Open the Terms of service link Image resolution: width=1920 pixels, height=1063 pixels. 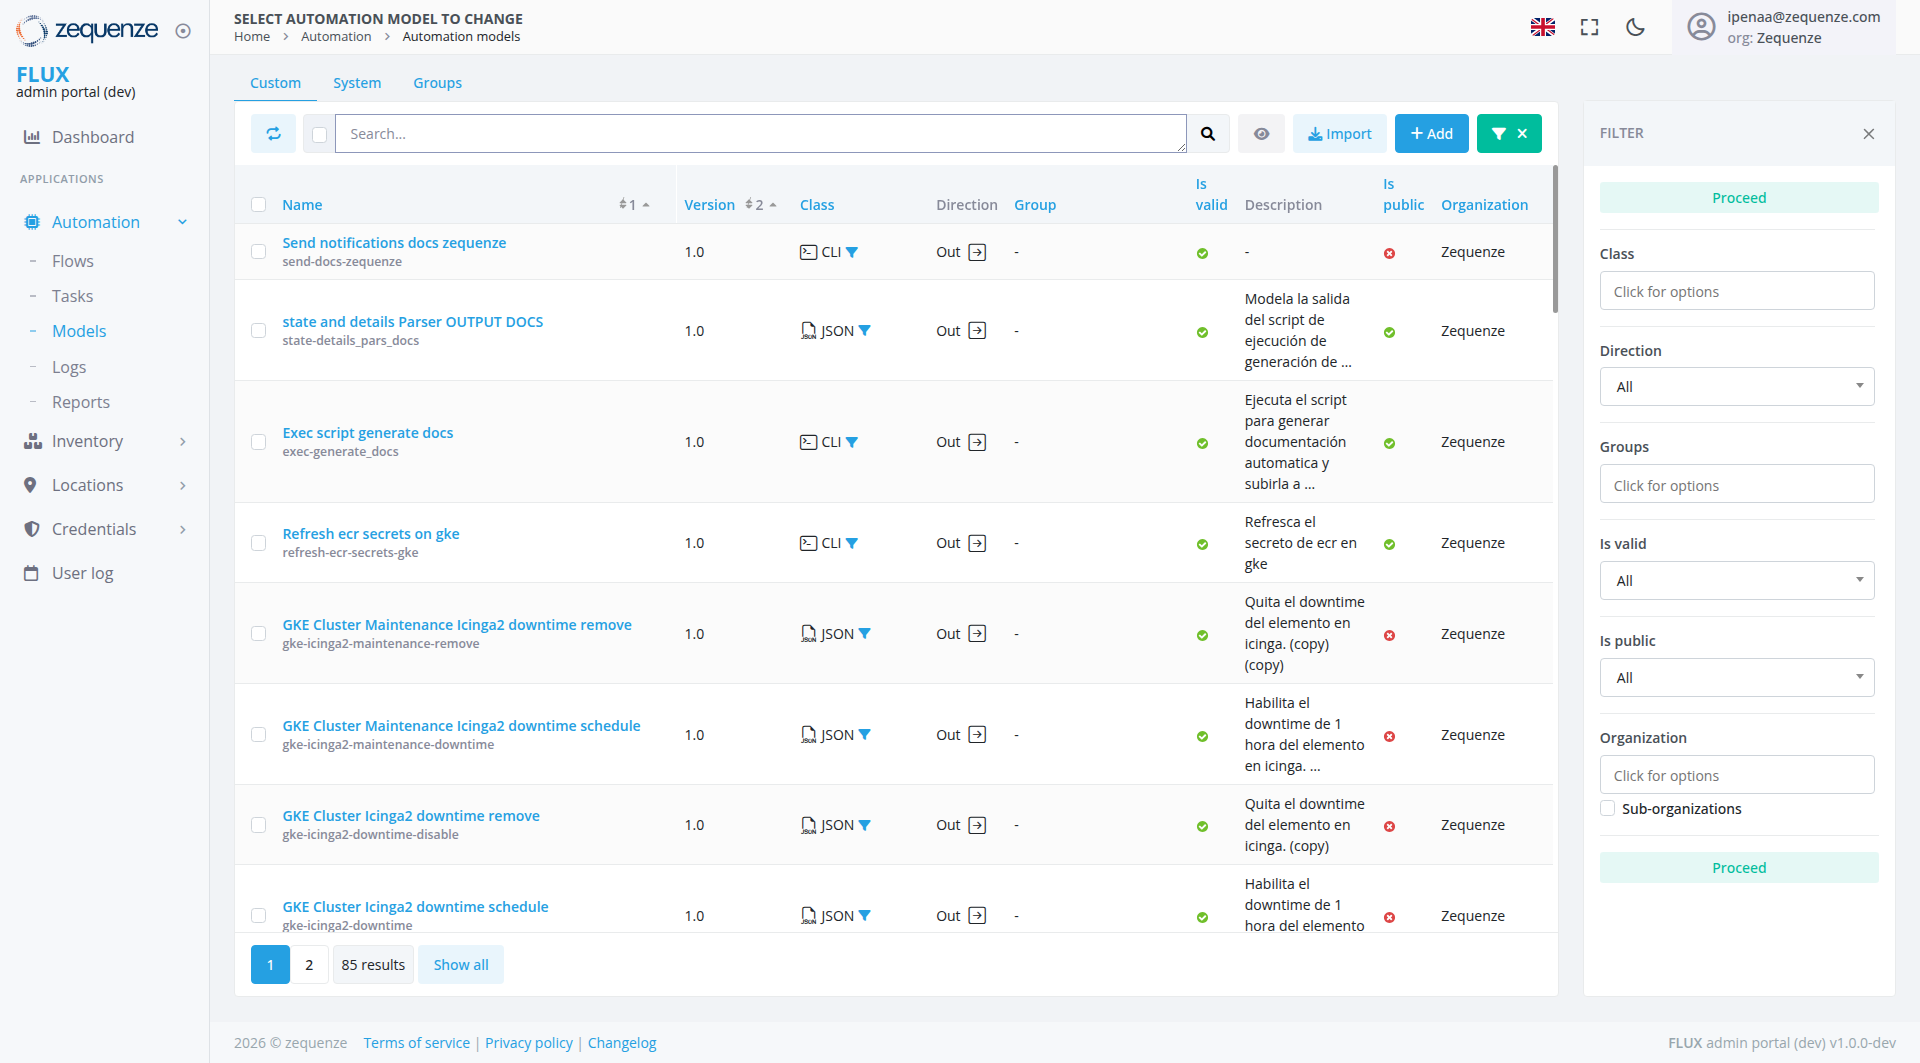(416, 1043)
